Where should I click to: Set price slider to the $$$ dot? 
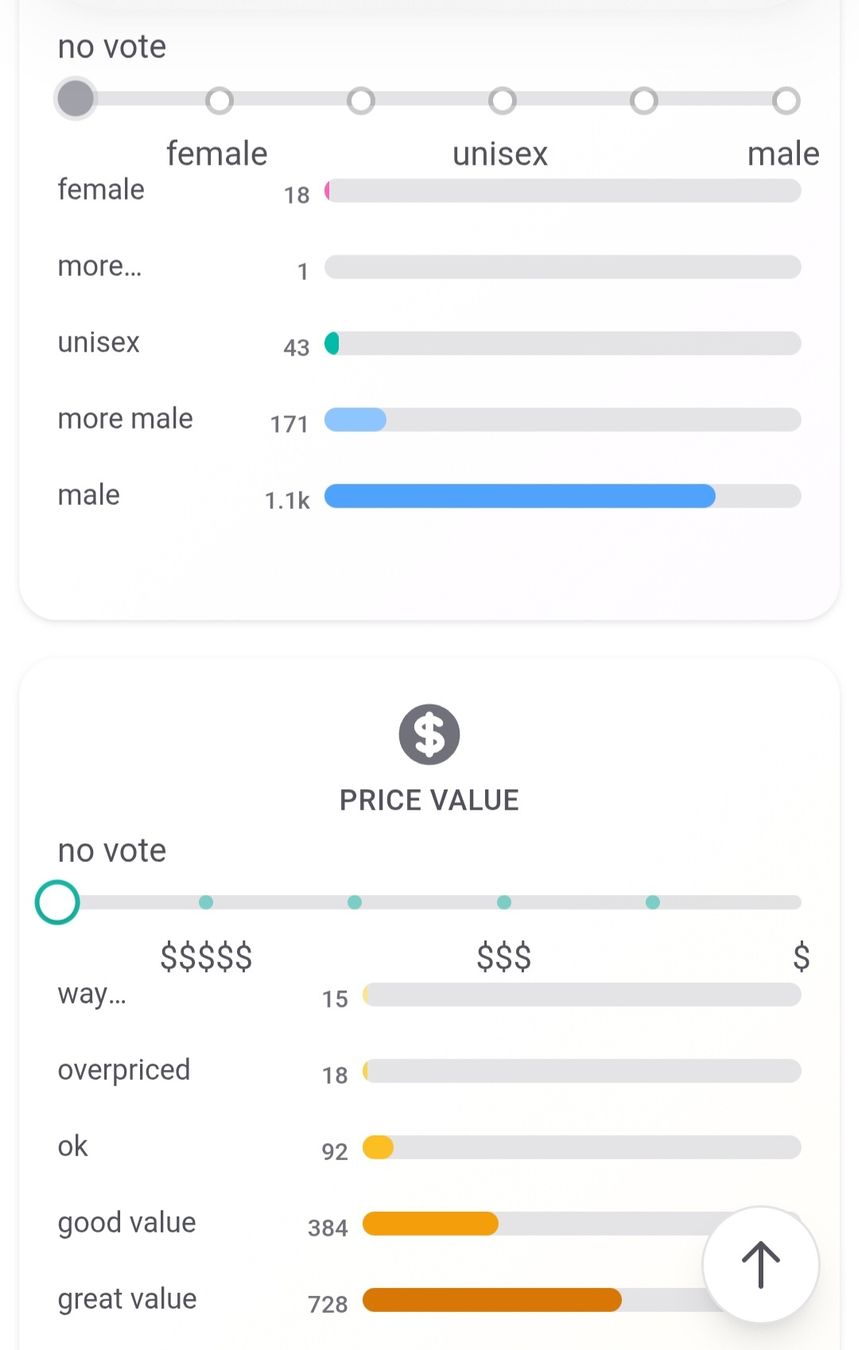point(504,902)
